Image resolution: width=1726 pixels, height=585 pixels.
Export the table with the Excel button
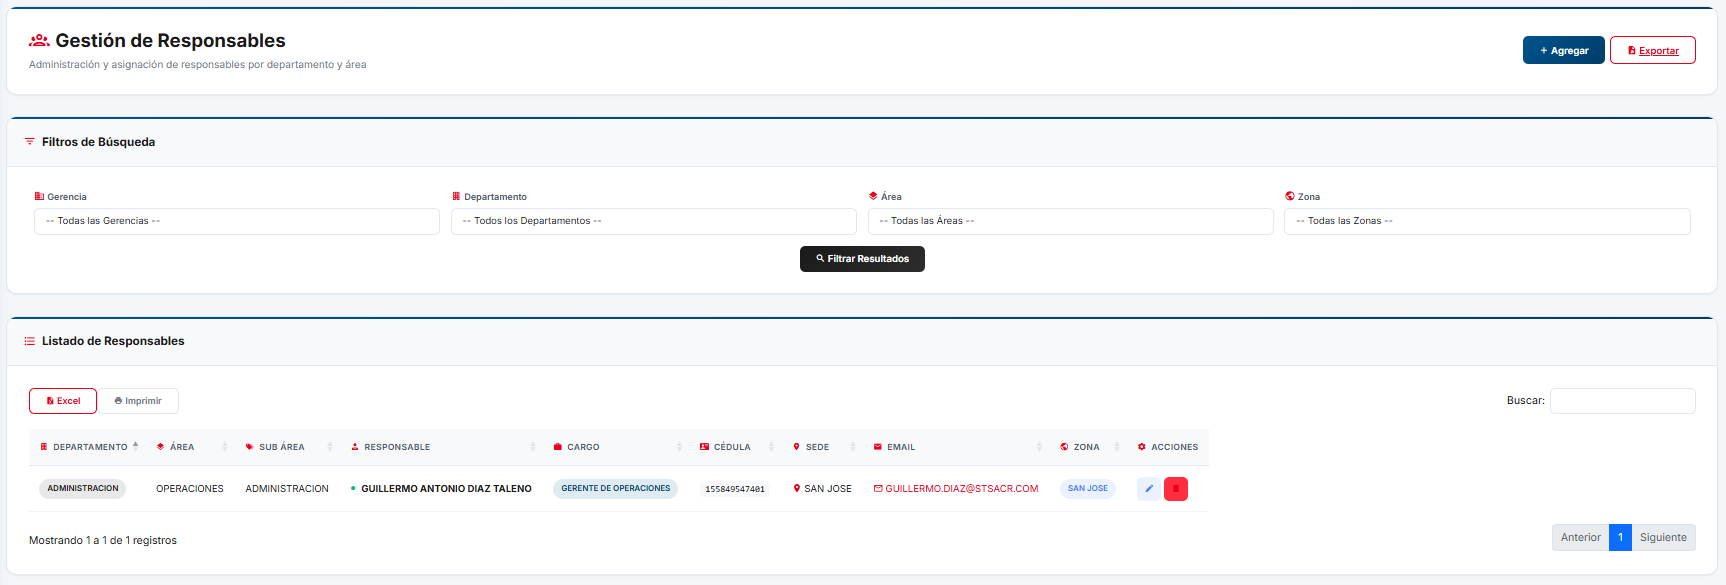click(x=63, y=401)
